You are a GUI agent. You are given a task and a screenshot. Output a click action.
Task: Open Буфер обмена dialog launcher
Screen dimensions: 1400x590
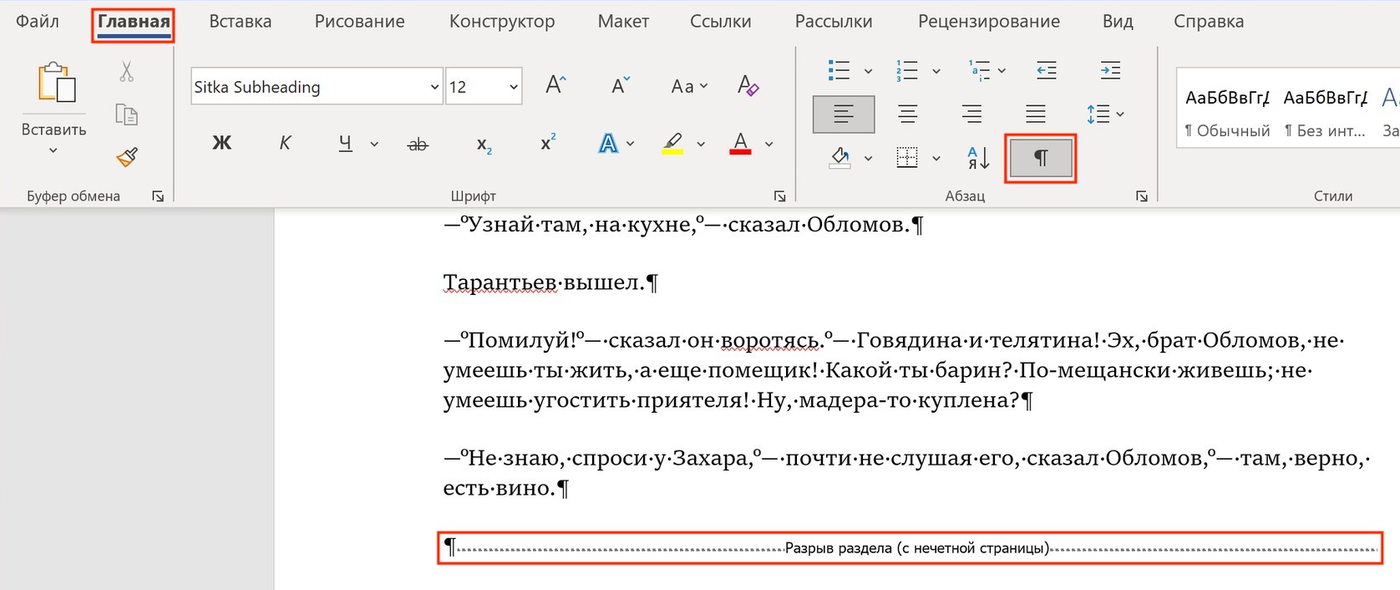157,197
